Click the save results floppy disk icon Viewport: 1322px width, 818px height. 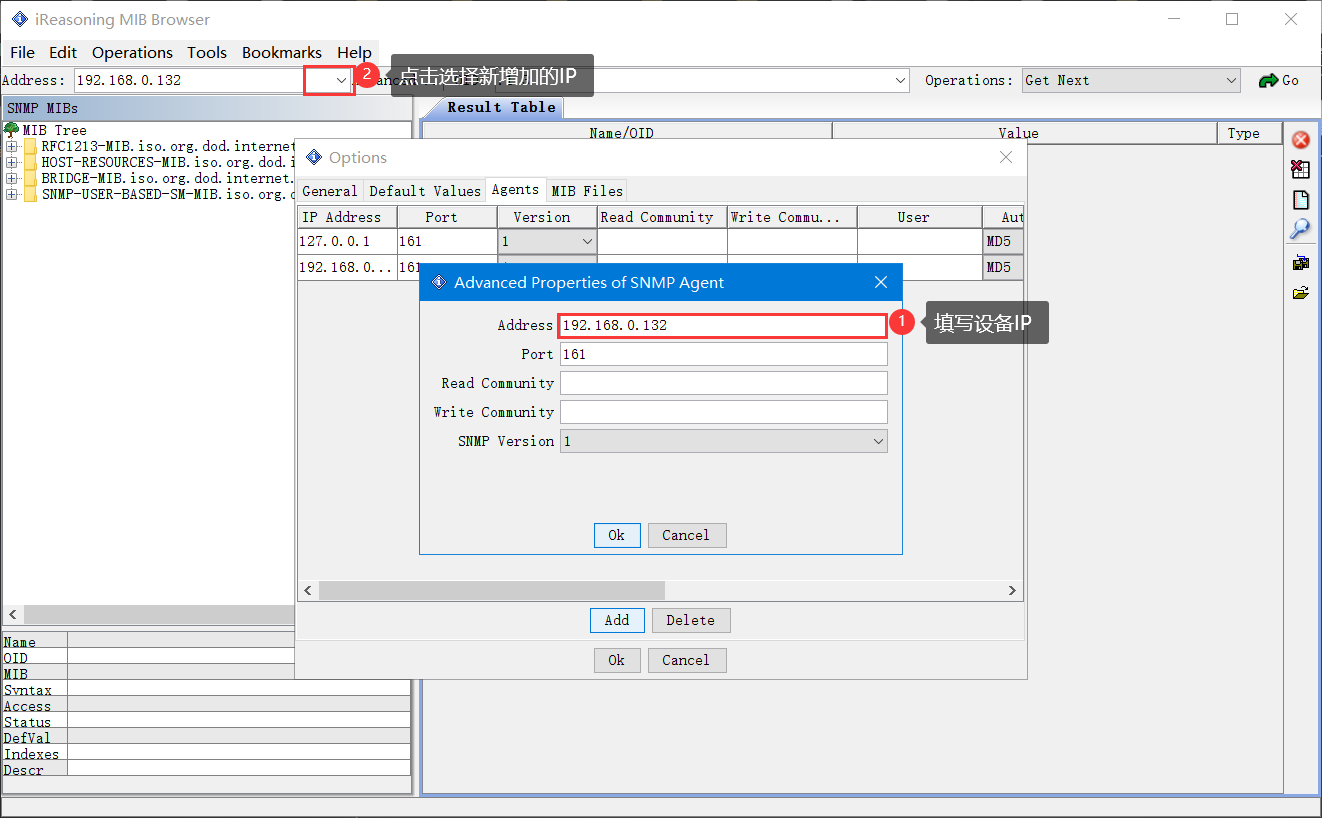pyautogui.click(x=1300, y=263)
